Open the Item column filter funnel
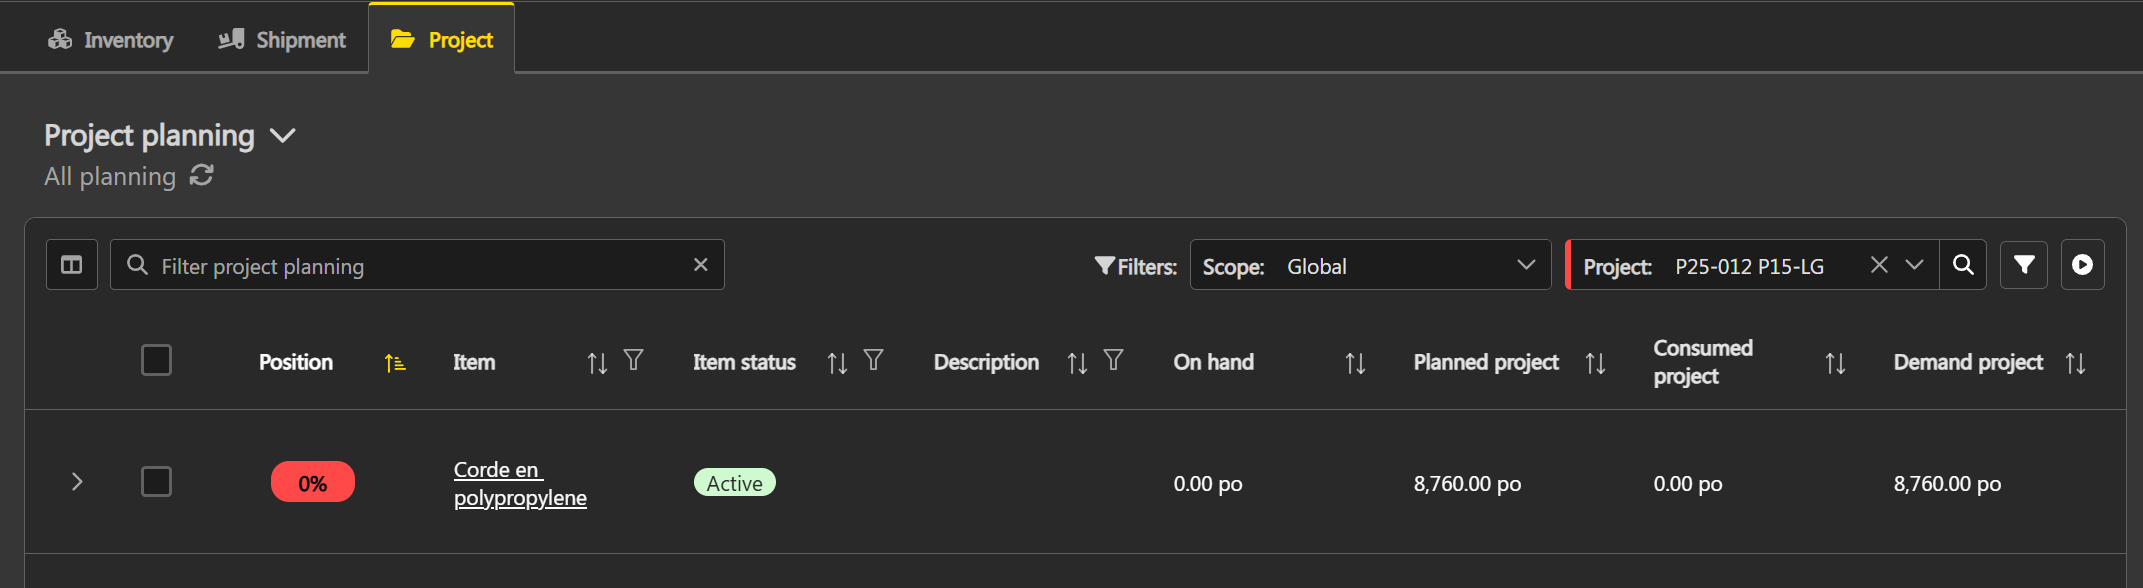Viewport: 2143px width, 588px height. 633,360
